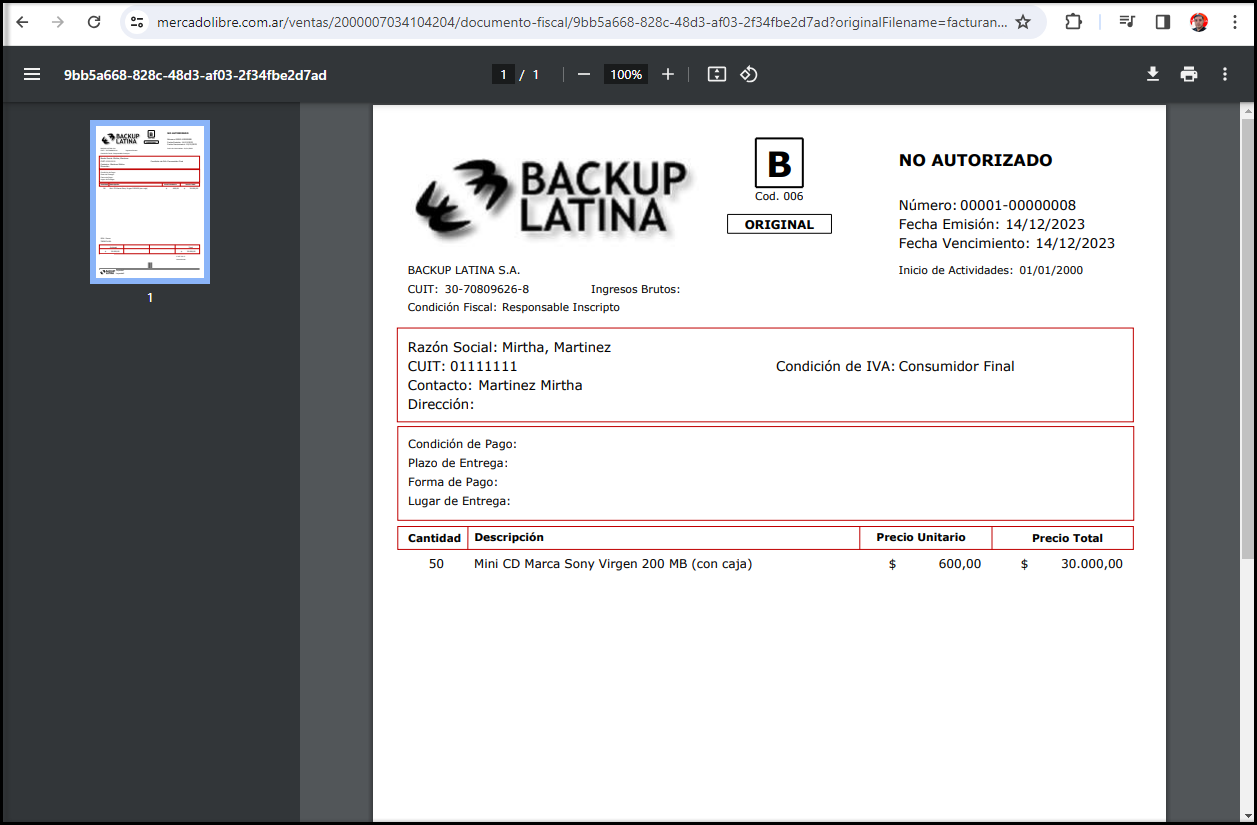Bookmark this page with the star icon

click(x=1023, y=22)
